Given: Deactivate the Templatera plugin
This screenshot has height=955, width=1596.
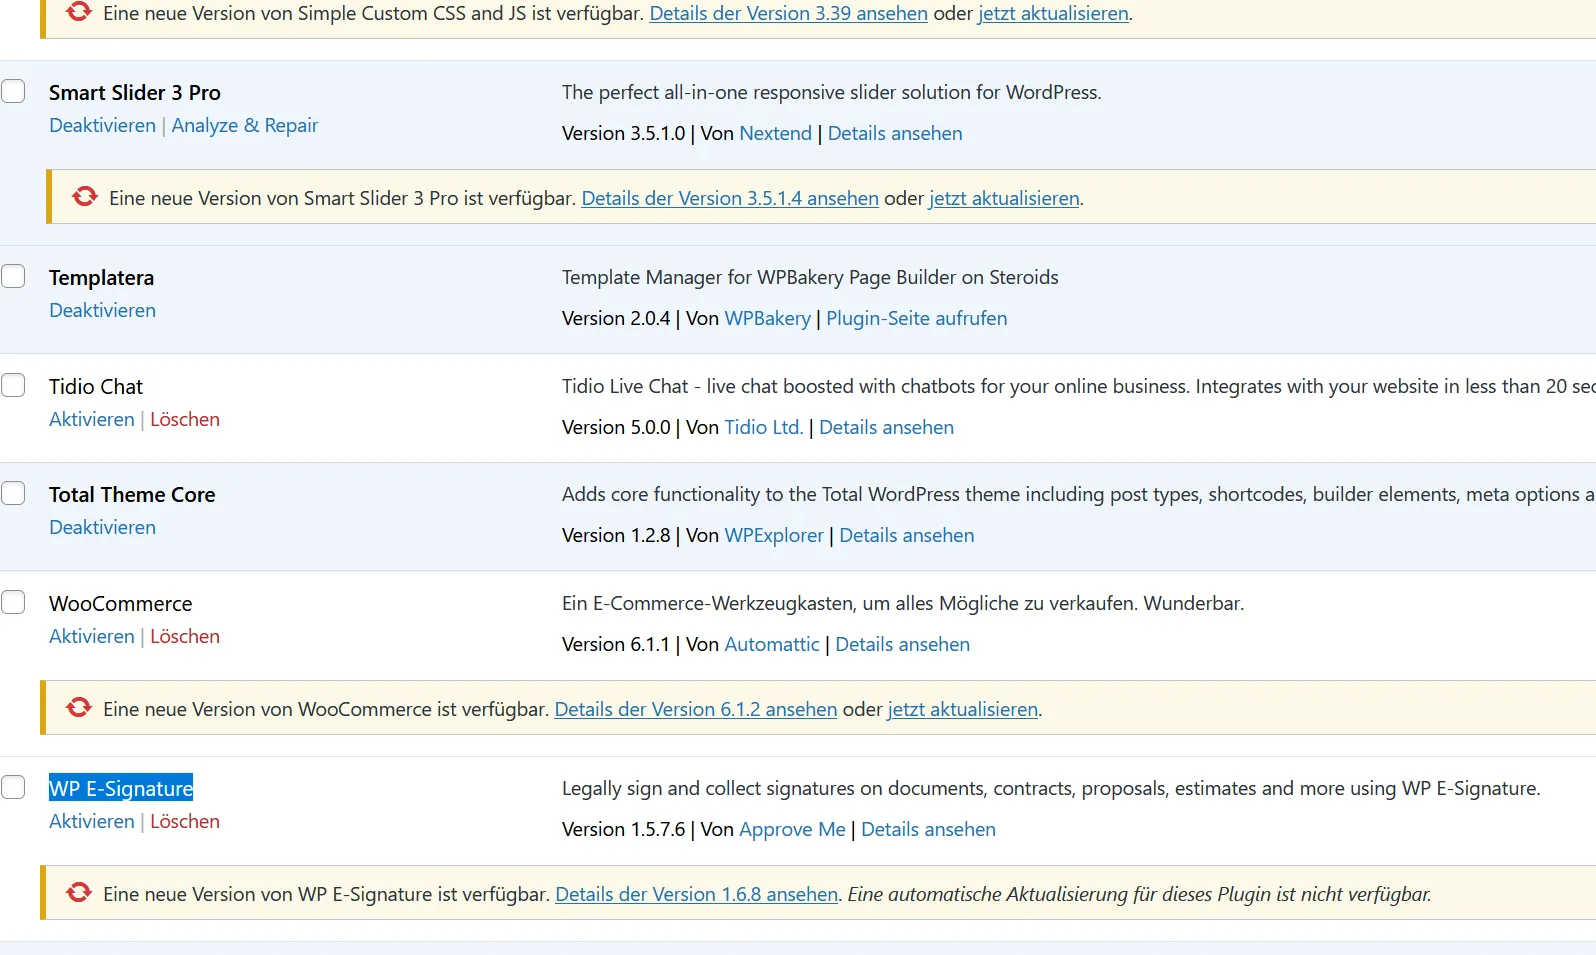Looking at the screenshot, I should tap(102, 310).
